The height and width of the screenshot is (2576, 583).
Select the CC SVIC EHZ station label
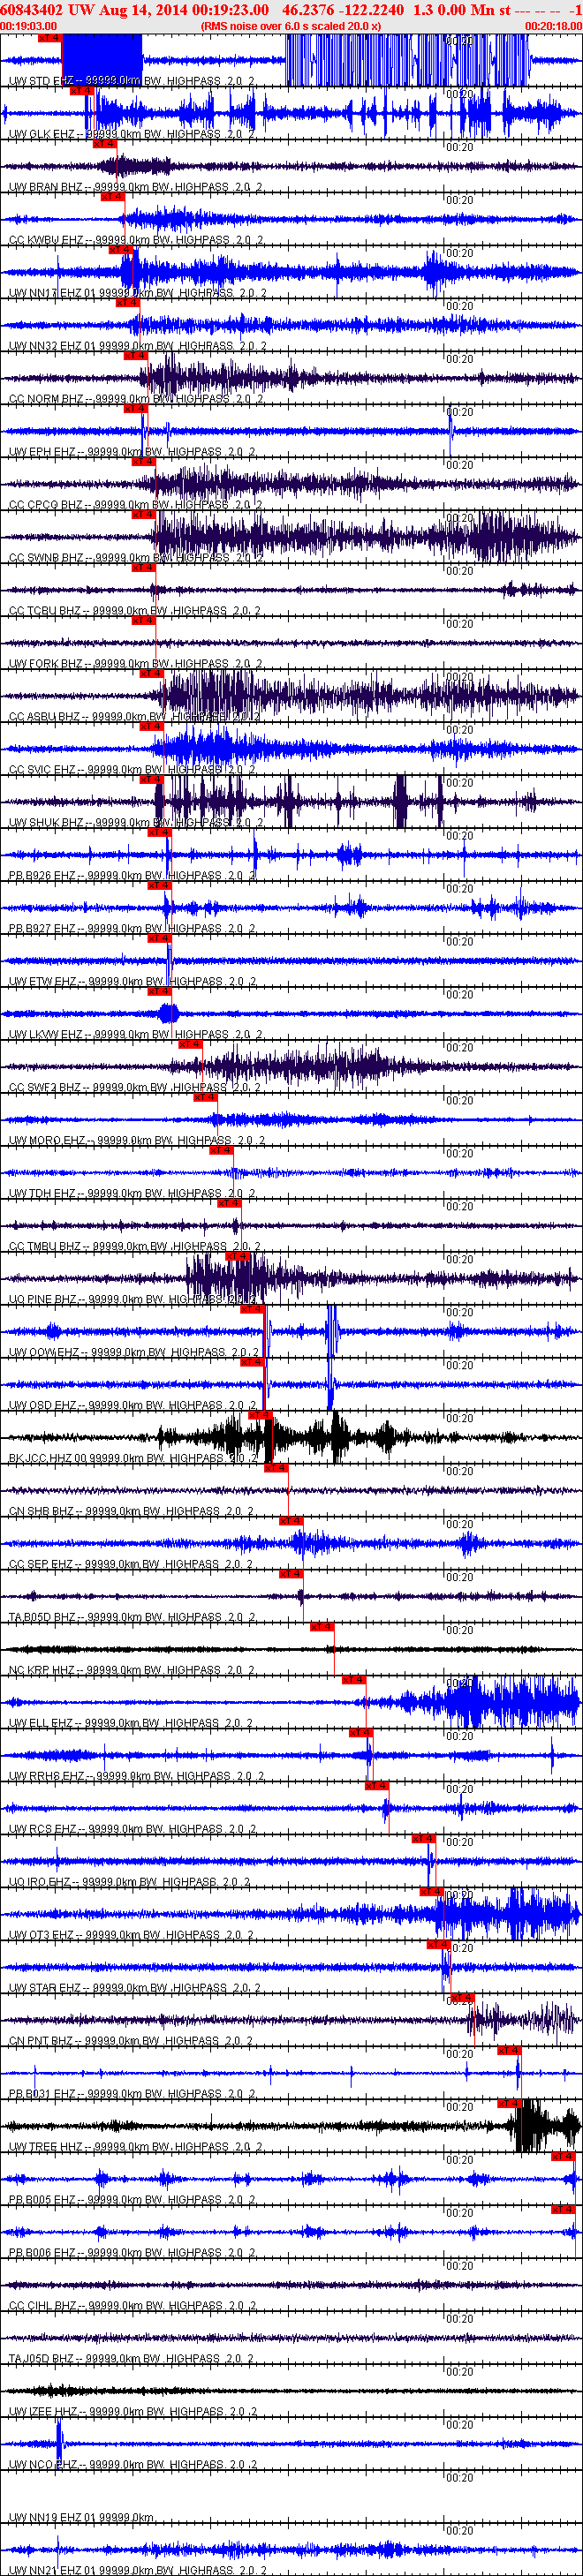pos(132,770)
